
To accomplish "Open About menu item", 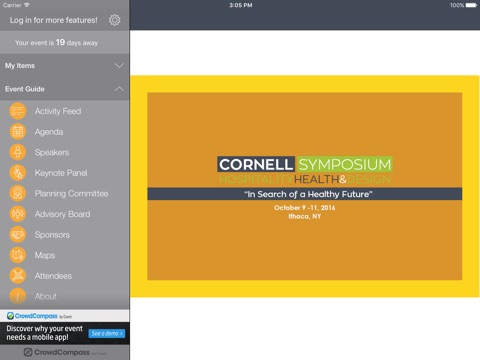I will [65, 296].
